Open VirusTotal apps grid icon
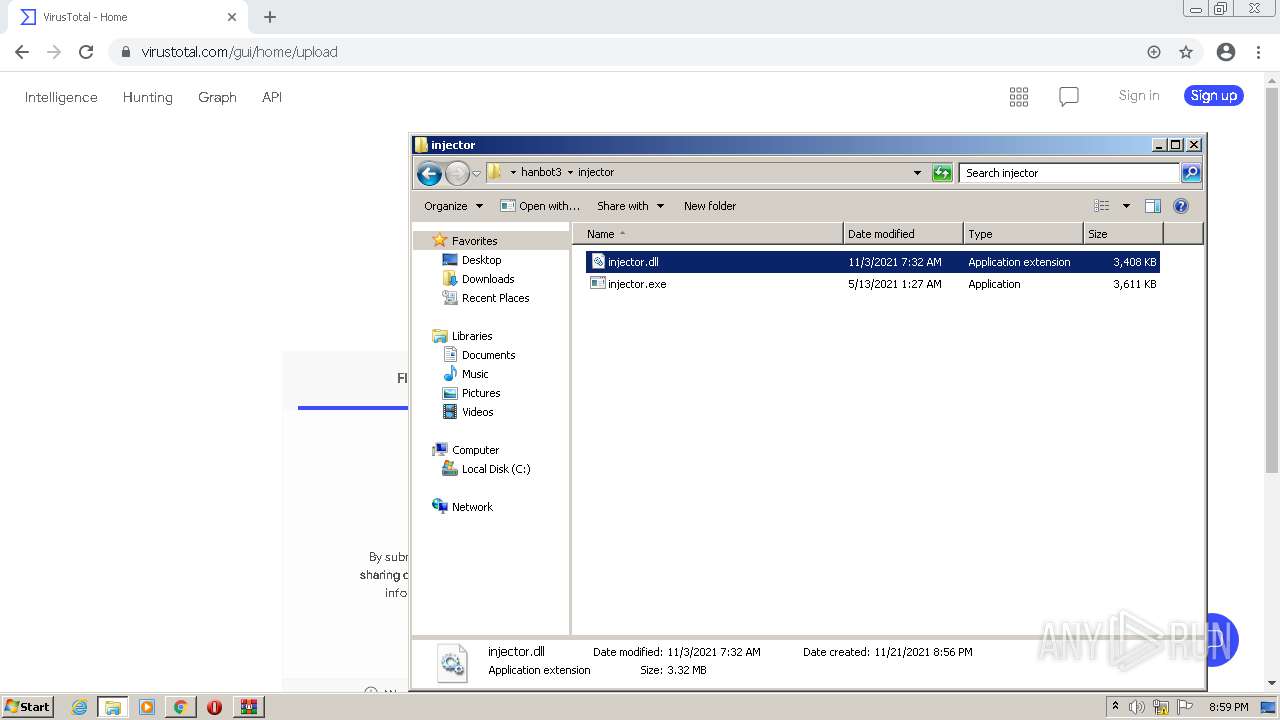This screenshot has height=720, width=1280. pos(1019,96)
